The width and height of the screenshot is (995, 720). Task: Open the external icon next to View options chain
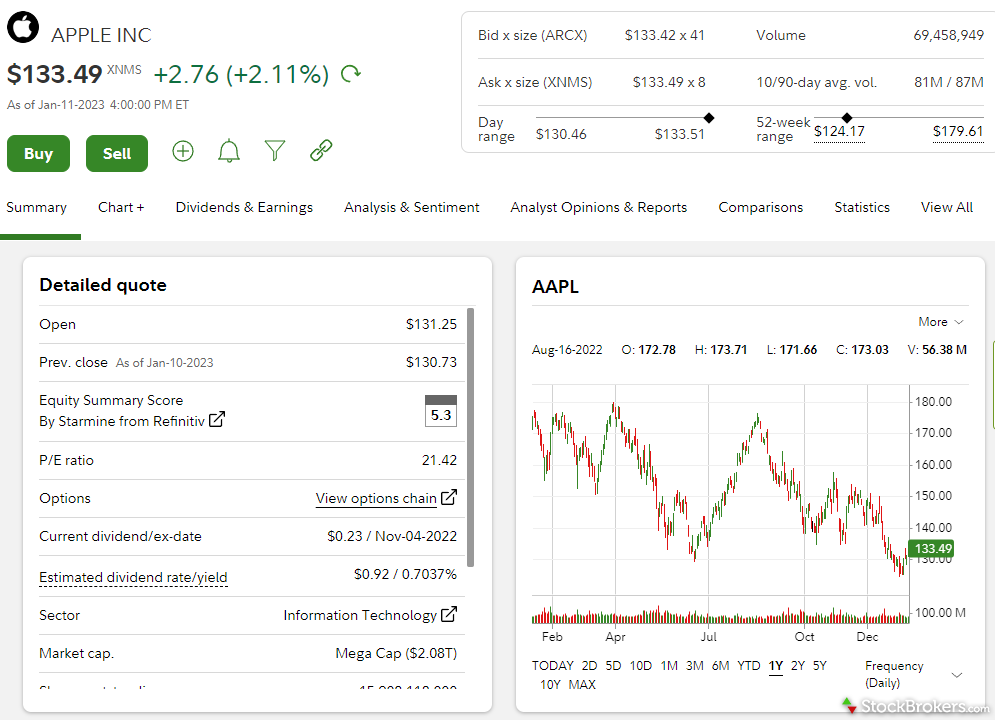pos(449,497)
